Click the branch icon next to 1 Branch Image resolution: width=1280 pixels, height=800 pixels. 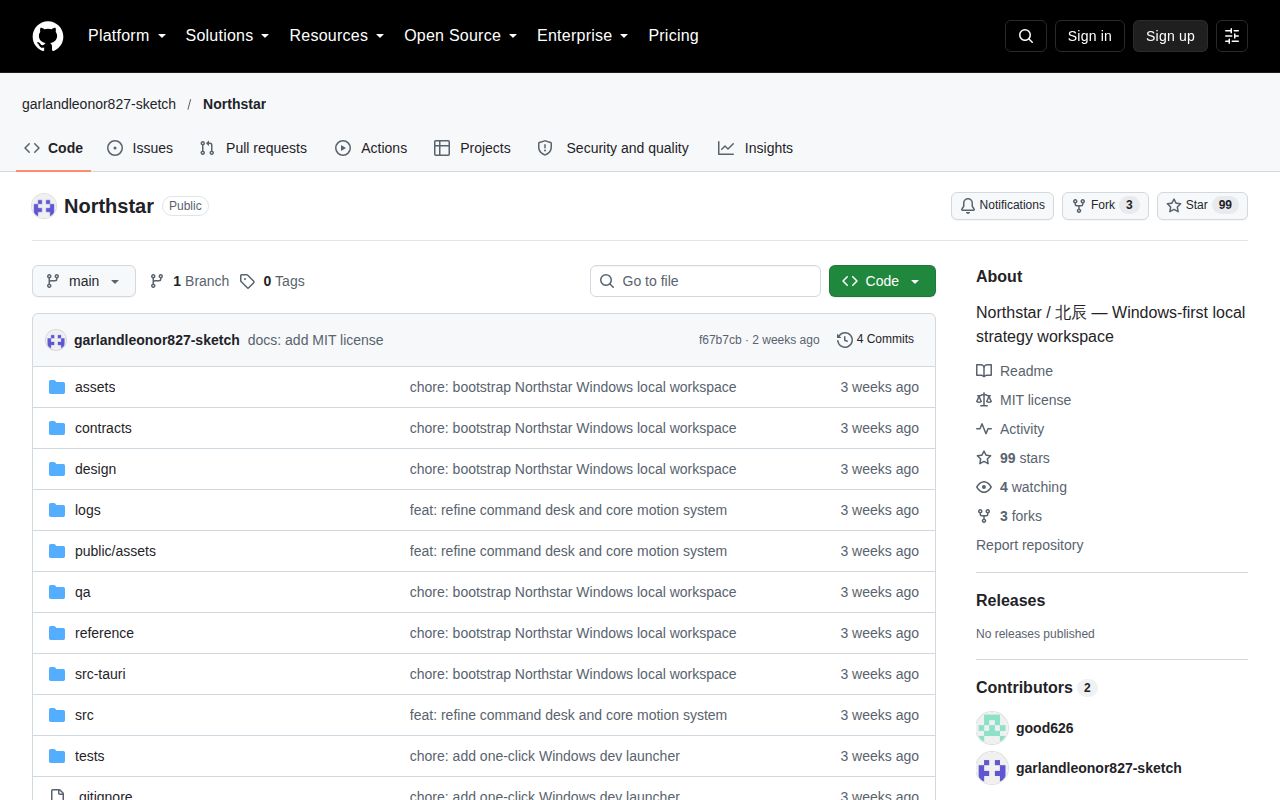pyautogui.click(x=157, y=281)
